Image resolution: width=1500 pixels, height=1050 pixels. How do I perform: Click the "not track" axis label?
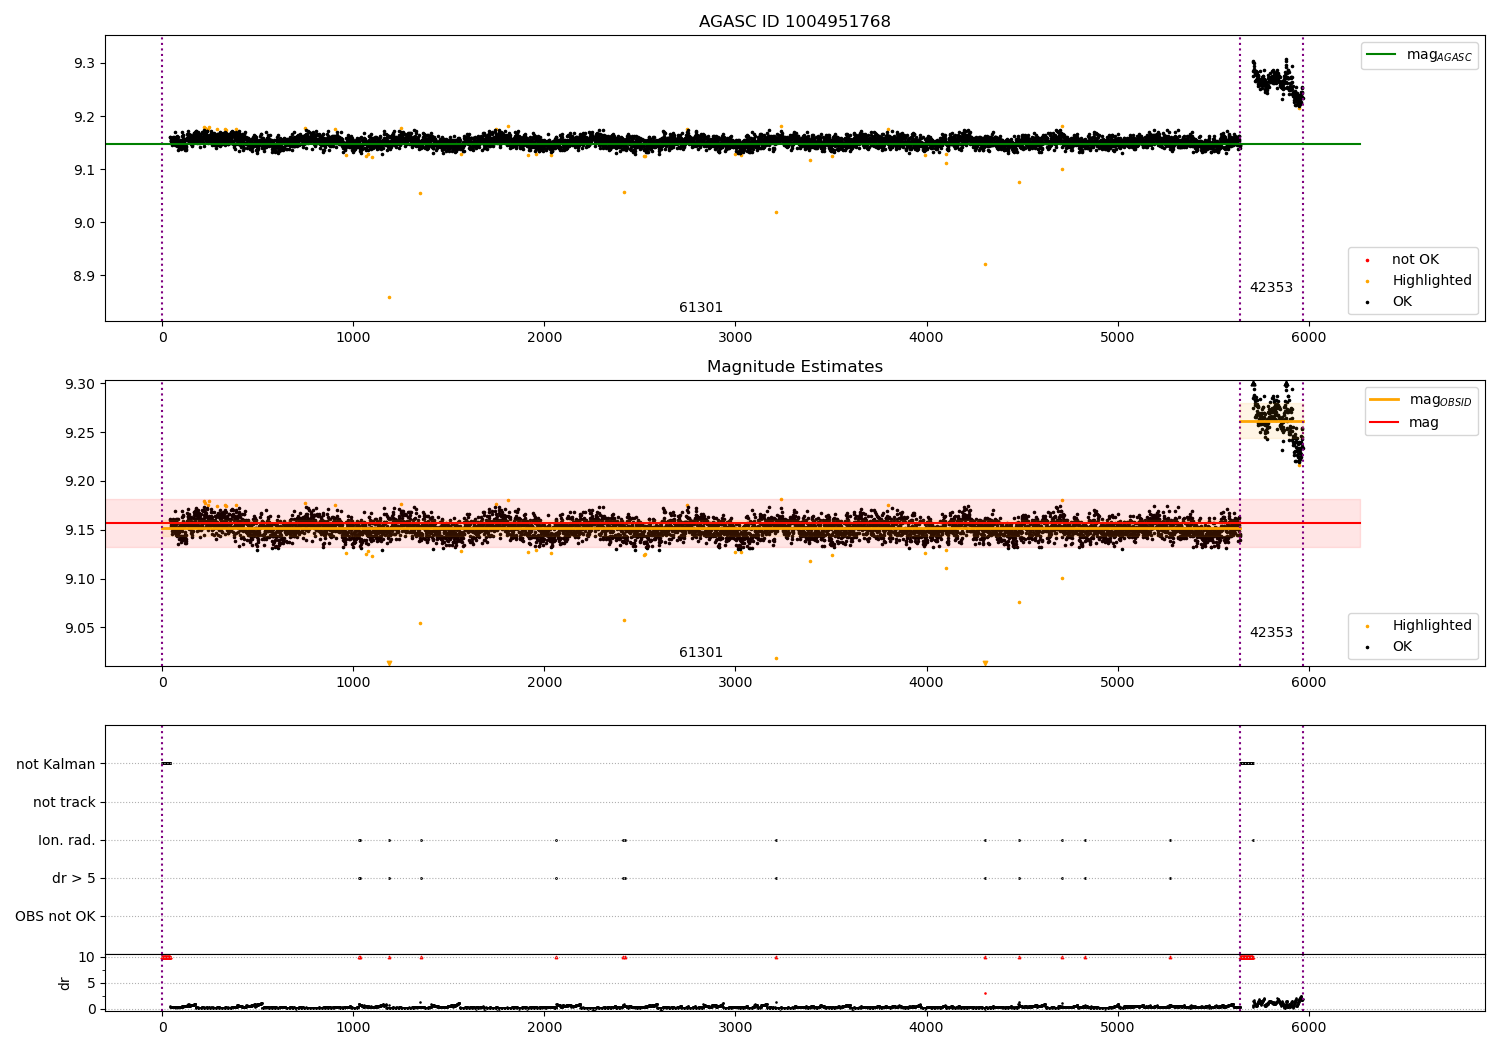(64, 803)
